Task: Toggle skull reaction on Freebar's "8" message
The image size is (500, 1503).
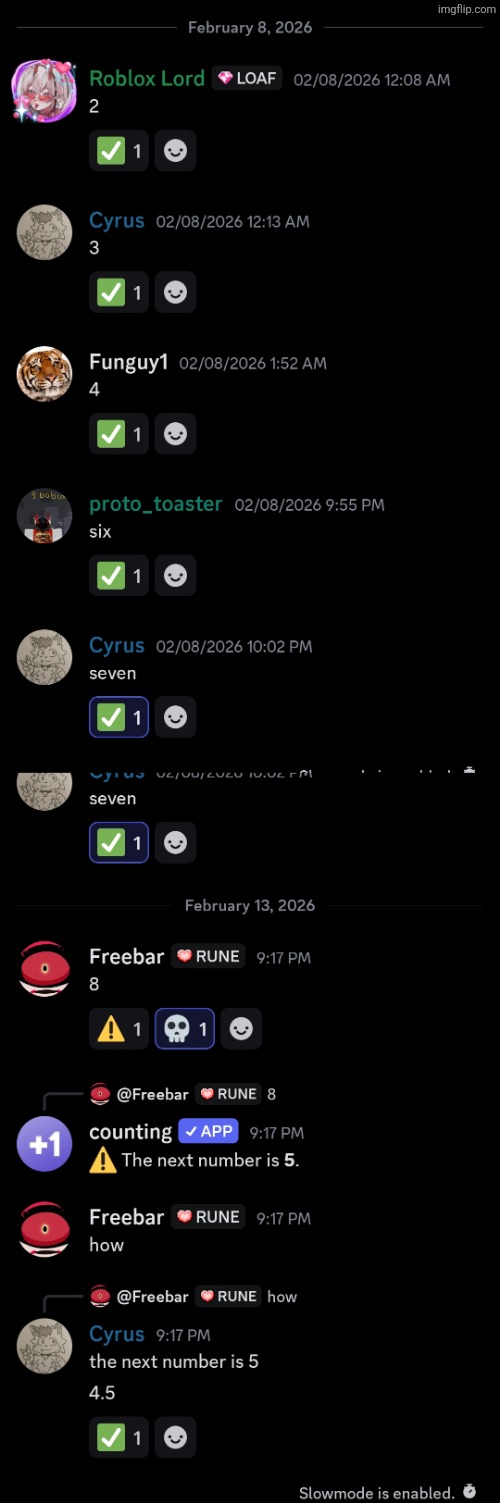Action: click(x=185, y=1029)
